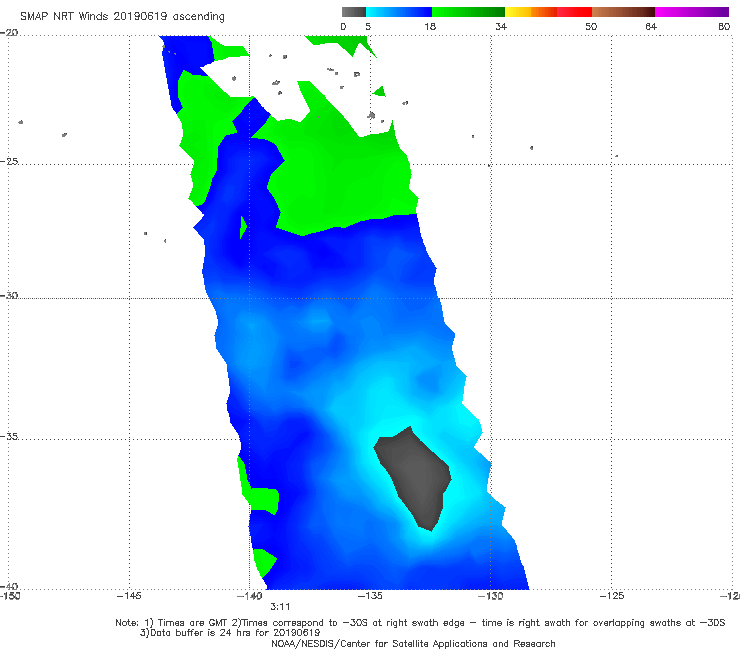
Task: Click the 'SMAP NRT Winds 20190619 ascending' title
Action: coord(122,16)
